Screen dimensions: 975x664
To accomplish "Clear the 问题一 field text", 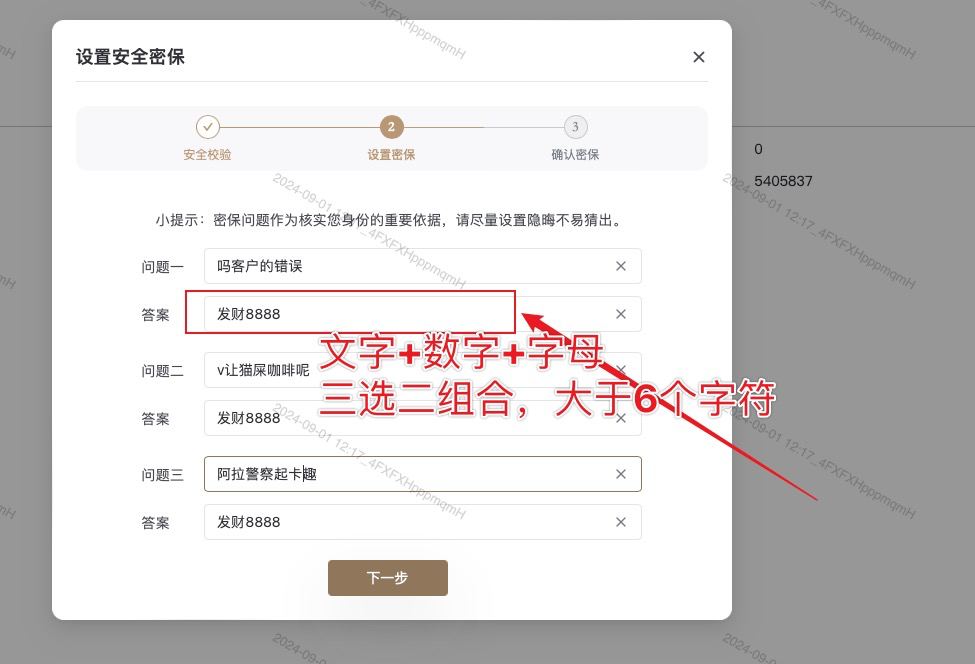I will [621, 266].
